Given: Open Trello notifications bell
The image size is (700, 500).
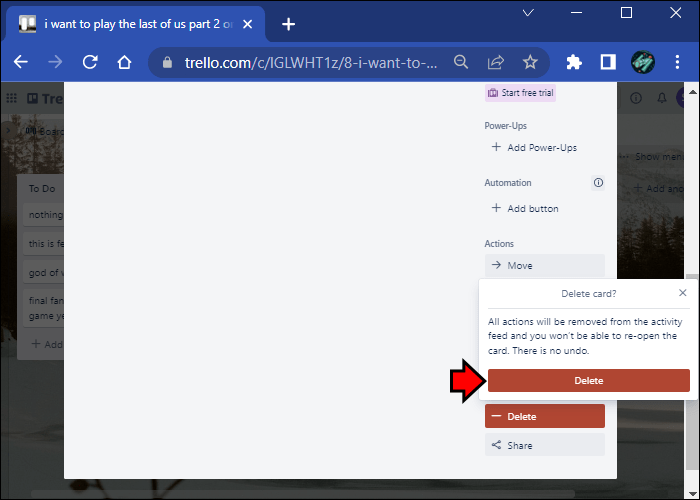Looking at the screenshot, I should (x=662, y=98).
